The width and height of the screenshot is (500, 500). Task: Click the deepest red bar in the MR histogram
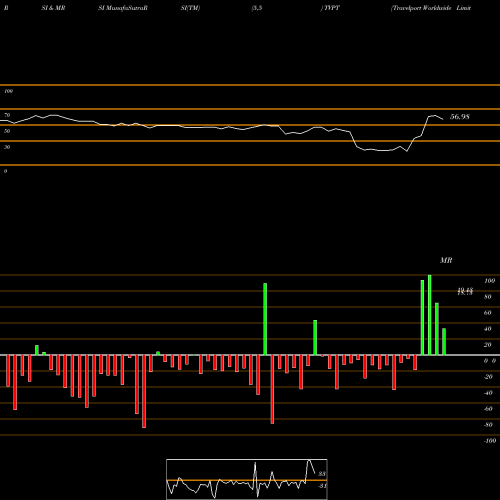coord(144,391)
